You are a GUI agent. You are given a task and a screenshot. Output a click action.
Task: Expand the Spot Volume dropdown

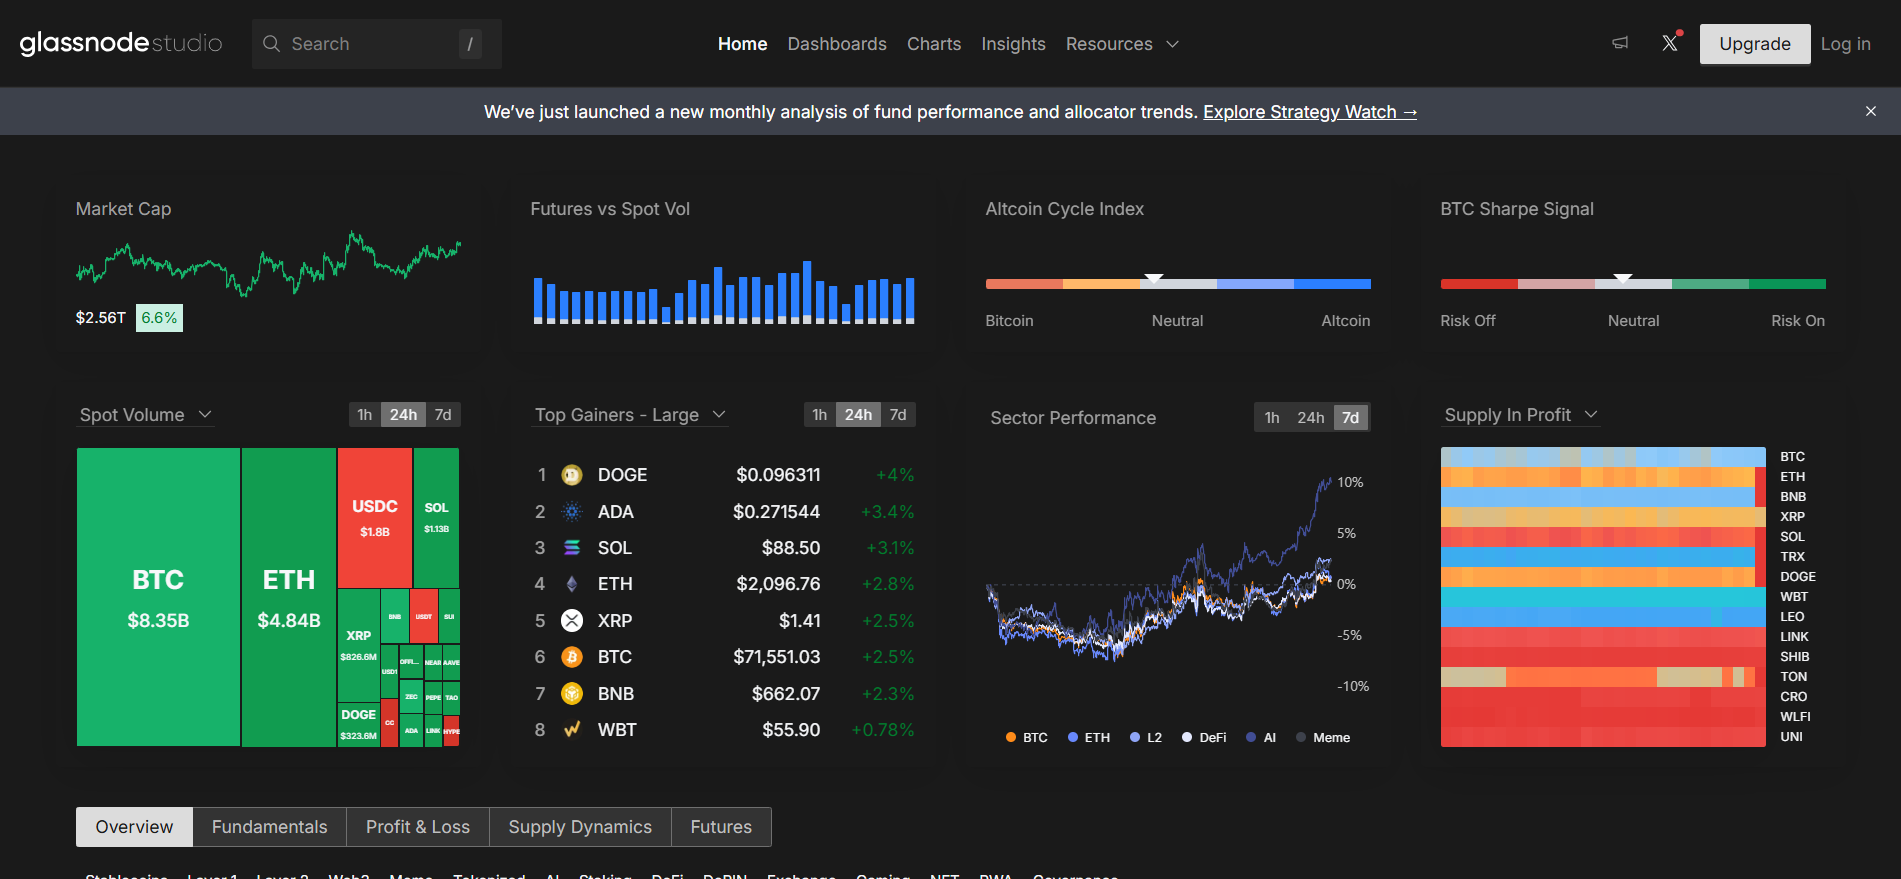tap(146, 415)
